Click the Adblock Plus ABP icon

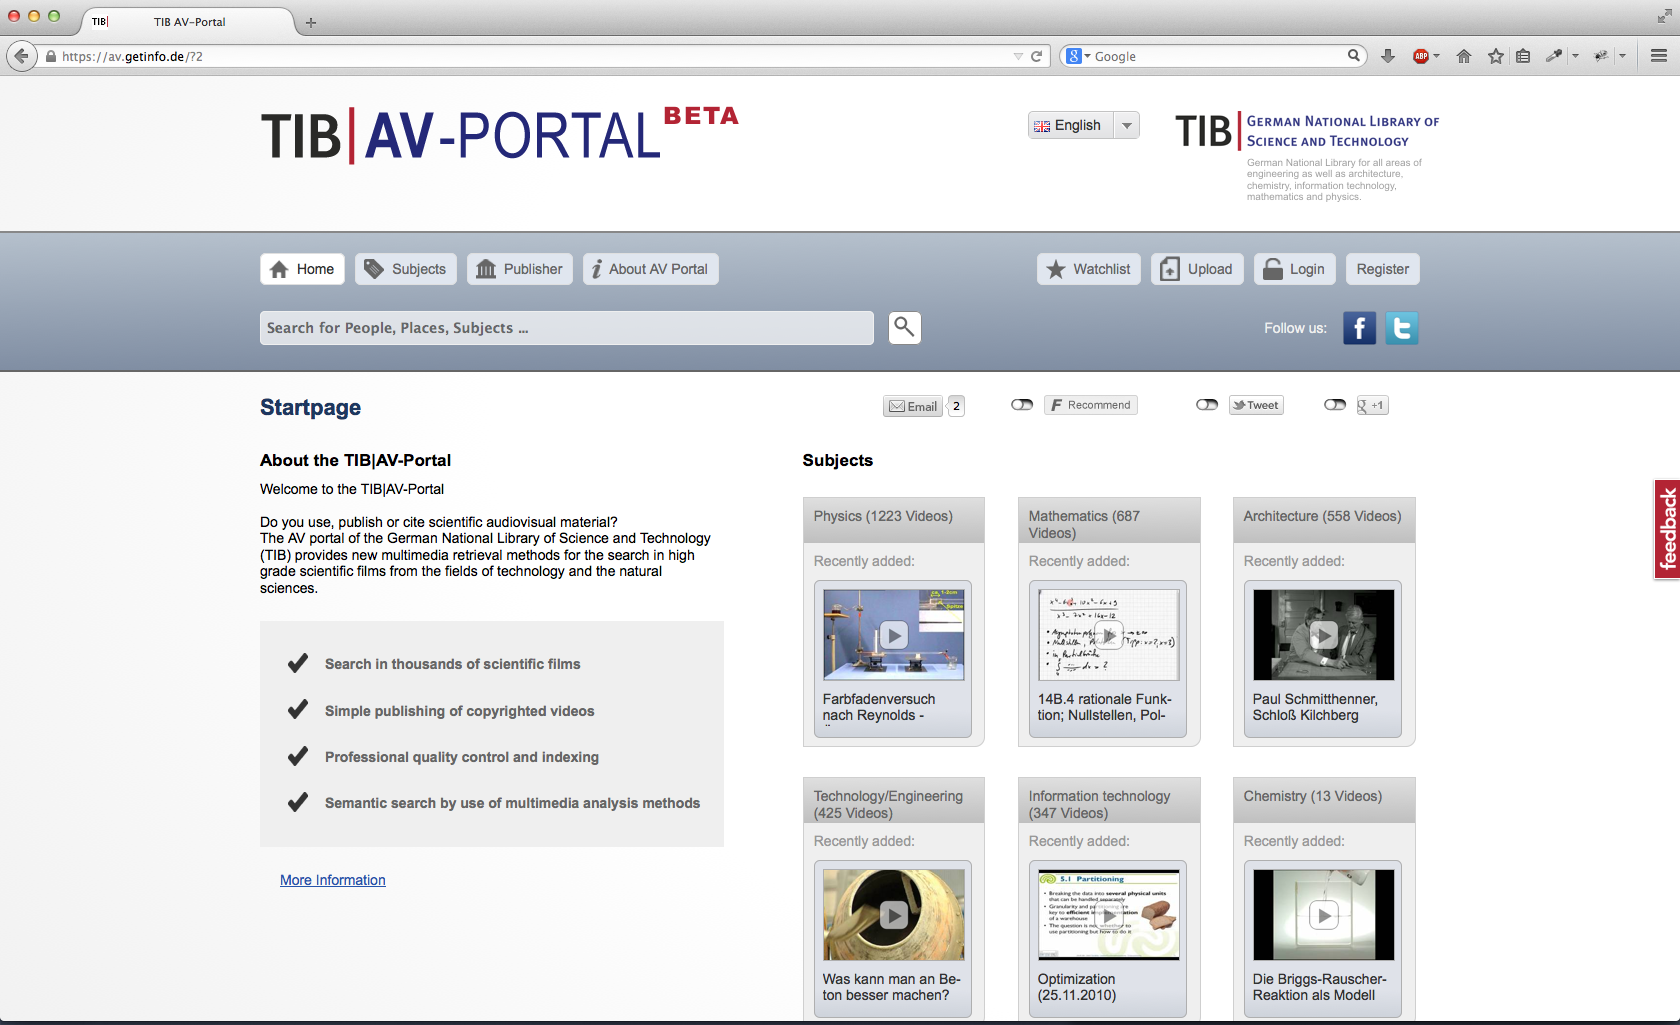click(1420, 56)
